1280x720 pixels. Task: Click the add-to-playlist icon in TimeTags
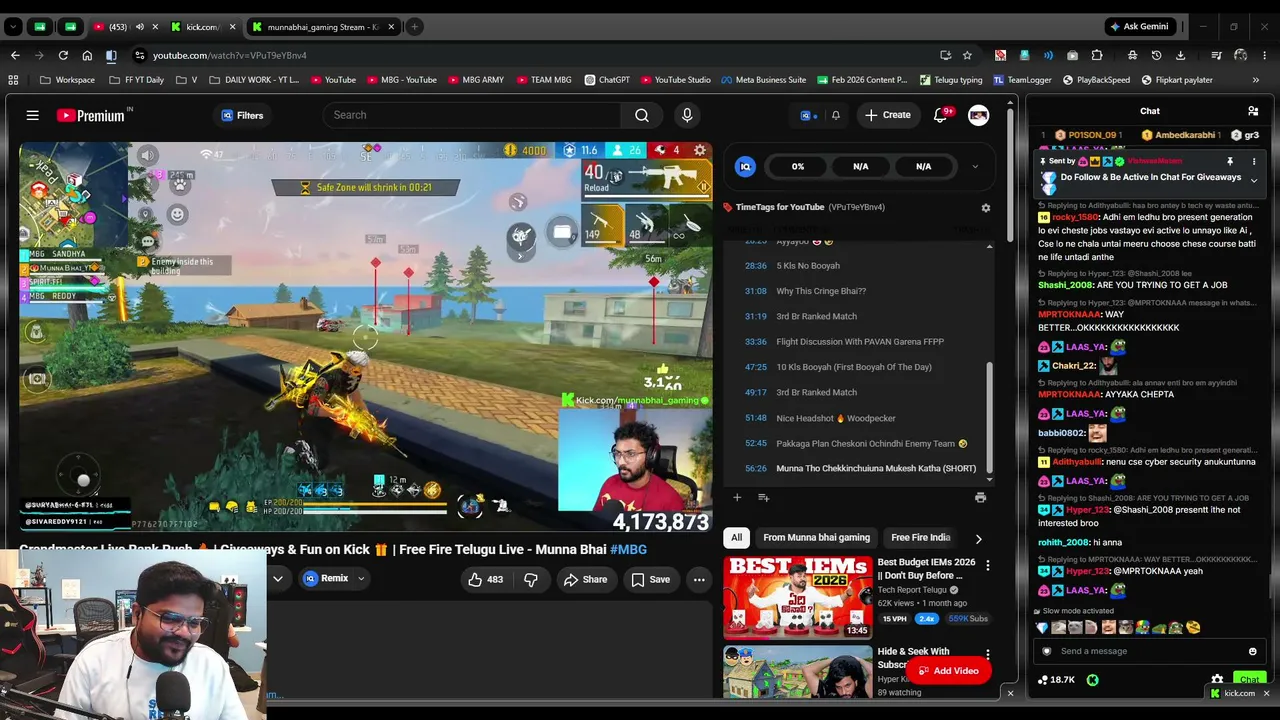[763, 497]
